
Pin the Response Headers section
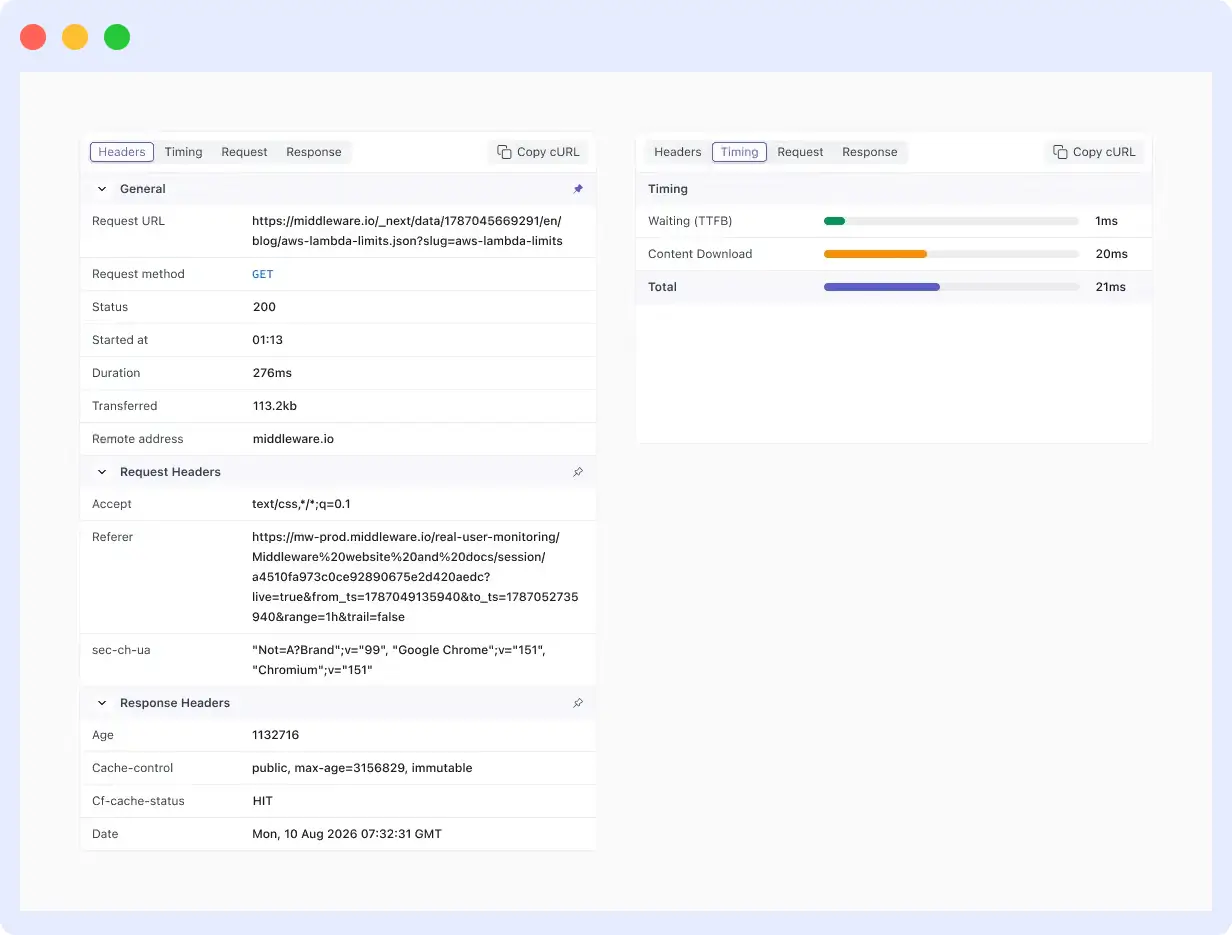[578, 703]
